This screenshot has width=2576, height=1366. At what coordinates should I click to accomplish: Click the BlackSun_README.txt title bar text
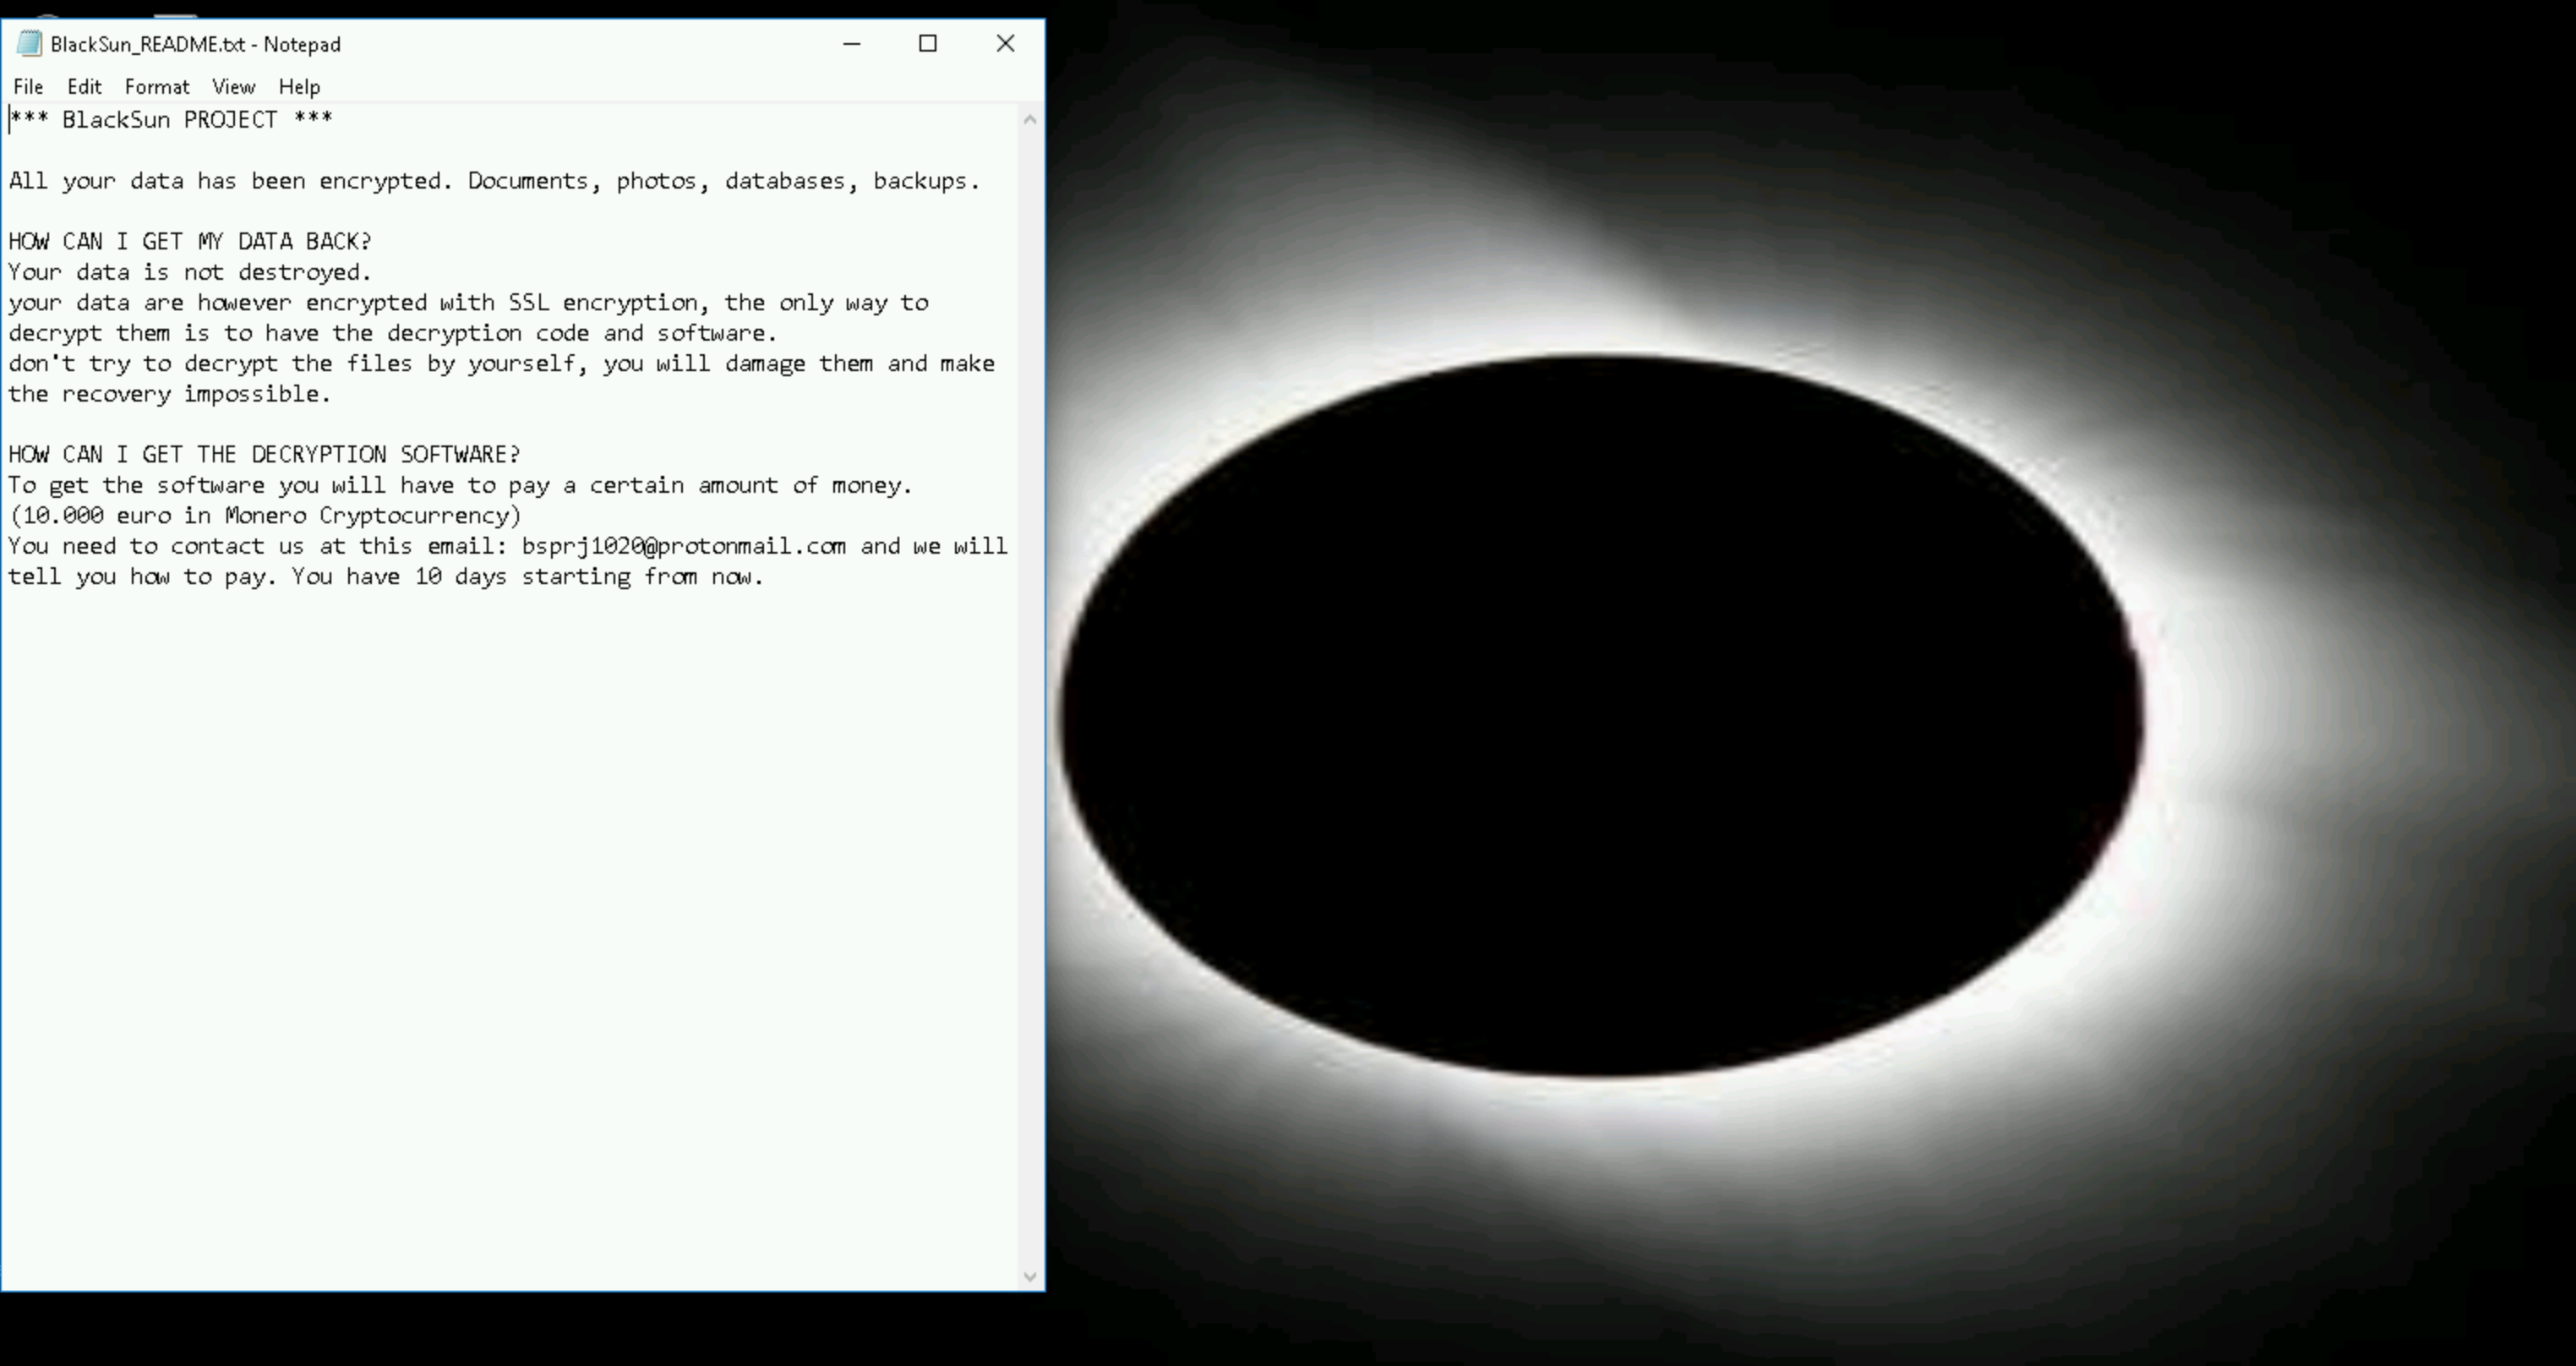195,44
